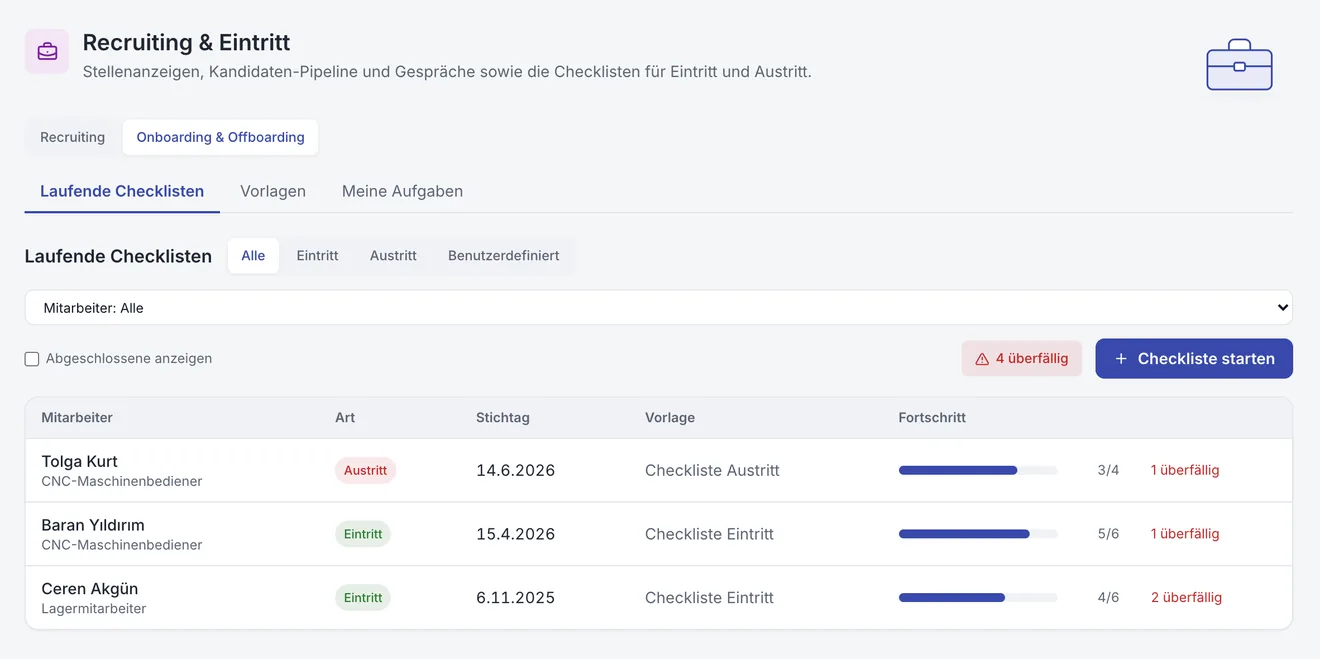
Task: Filter checklists by Austritt
Action: pos(393,256)
